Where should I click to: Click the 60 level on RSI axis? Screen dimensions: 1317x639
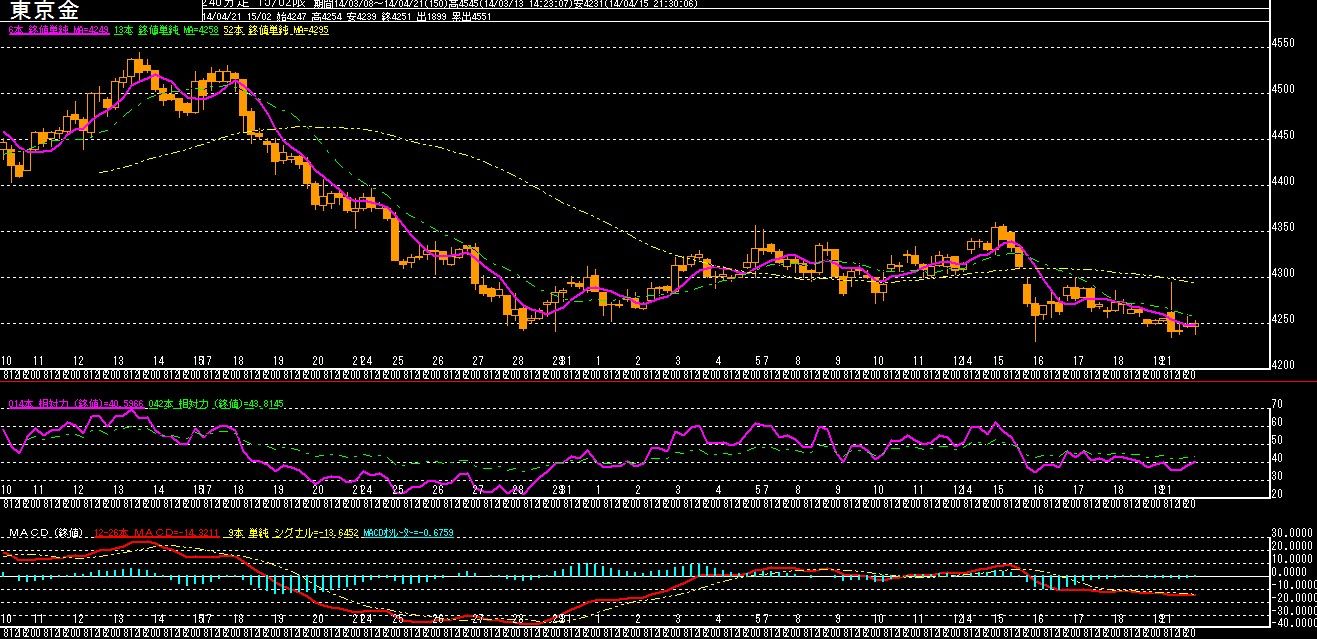1276,422
